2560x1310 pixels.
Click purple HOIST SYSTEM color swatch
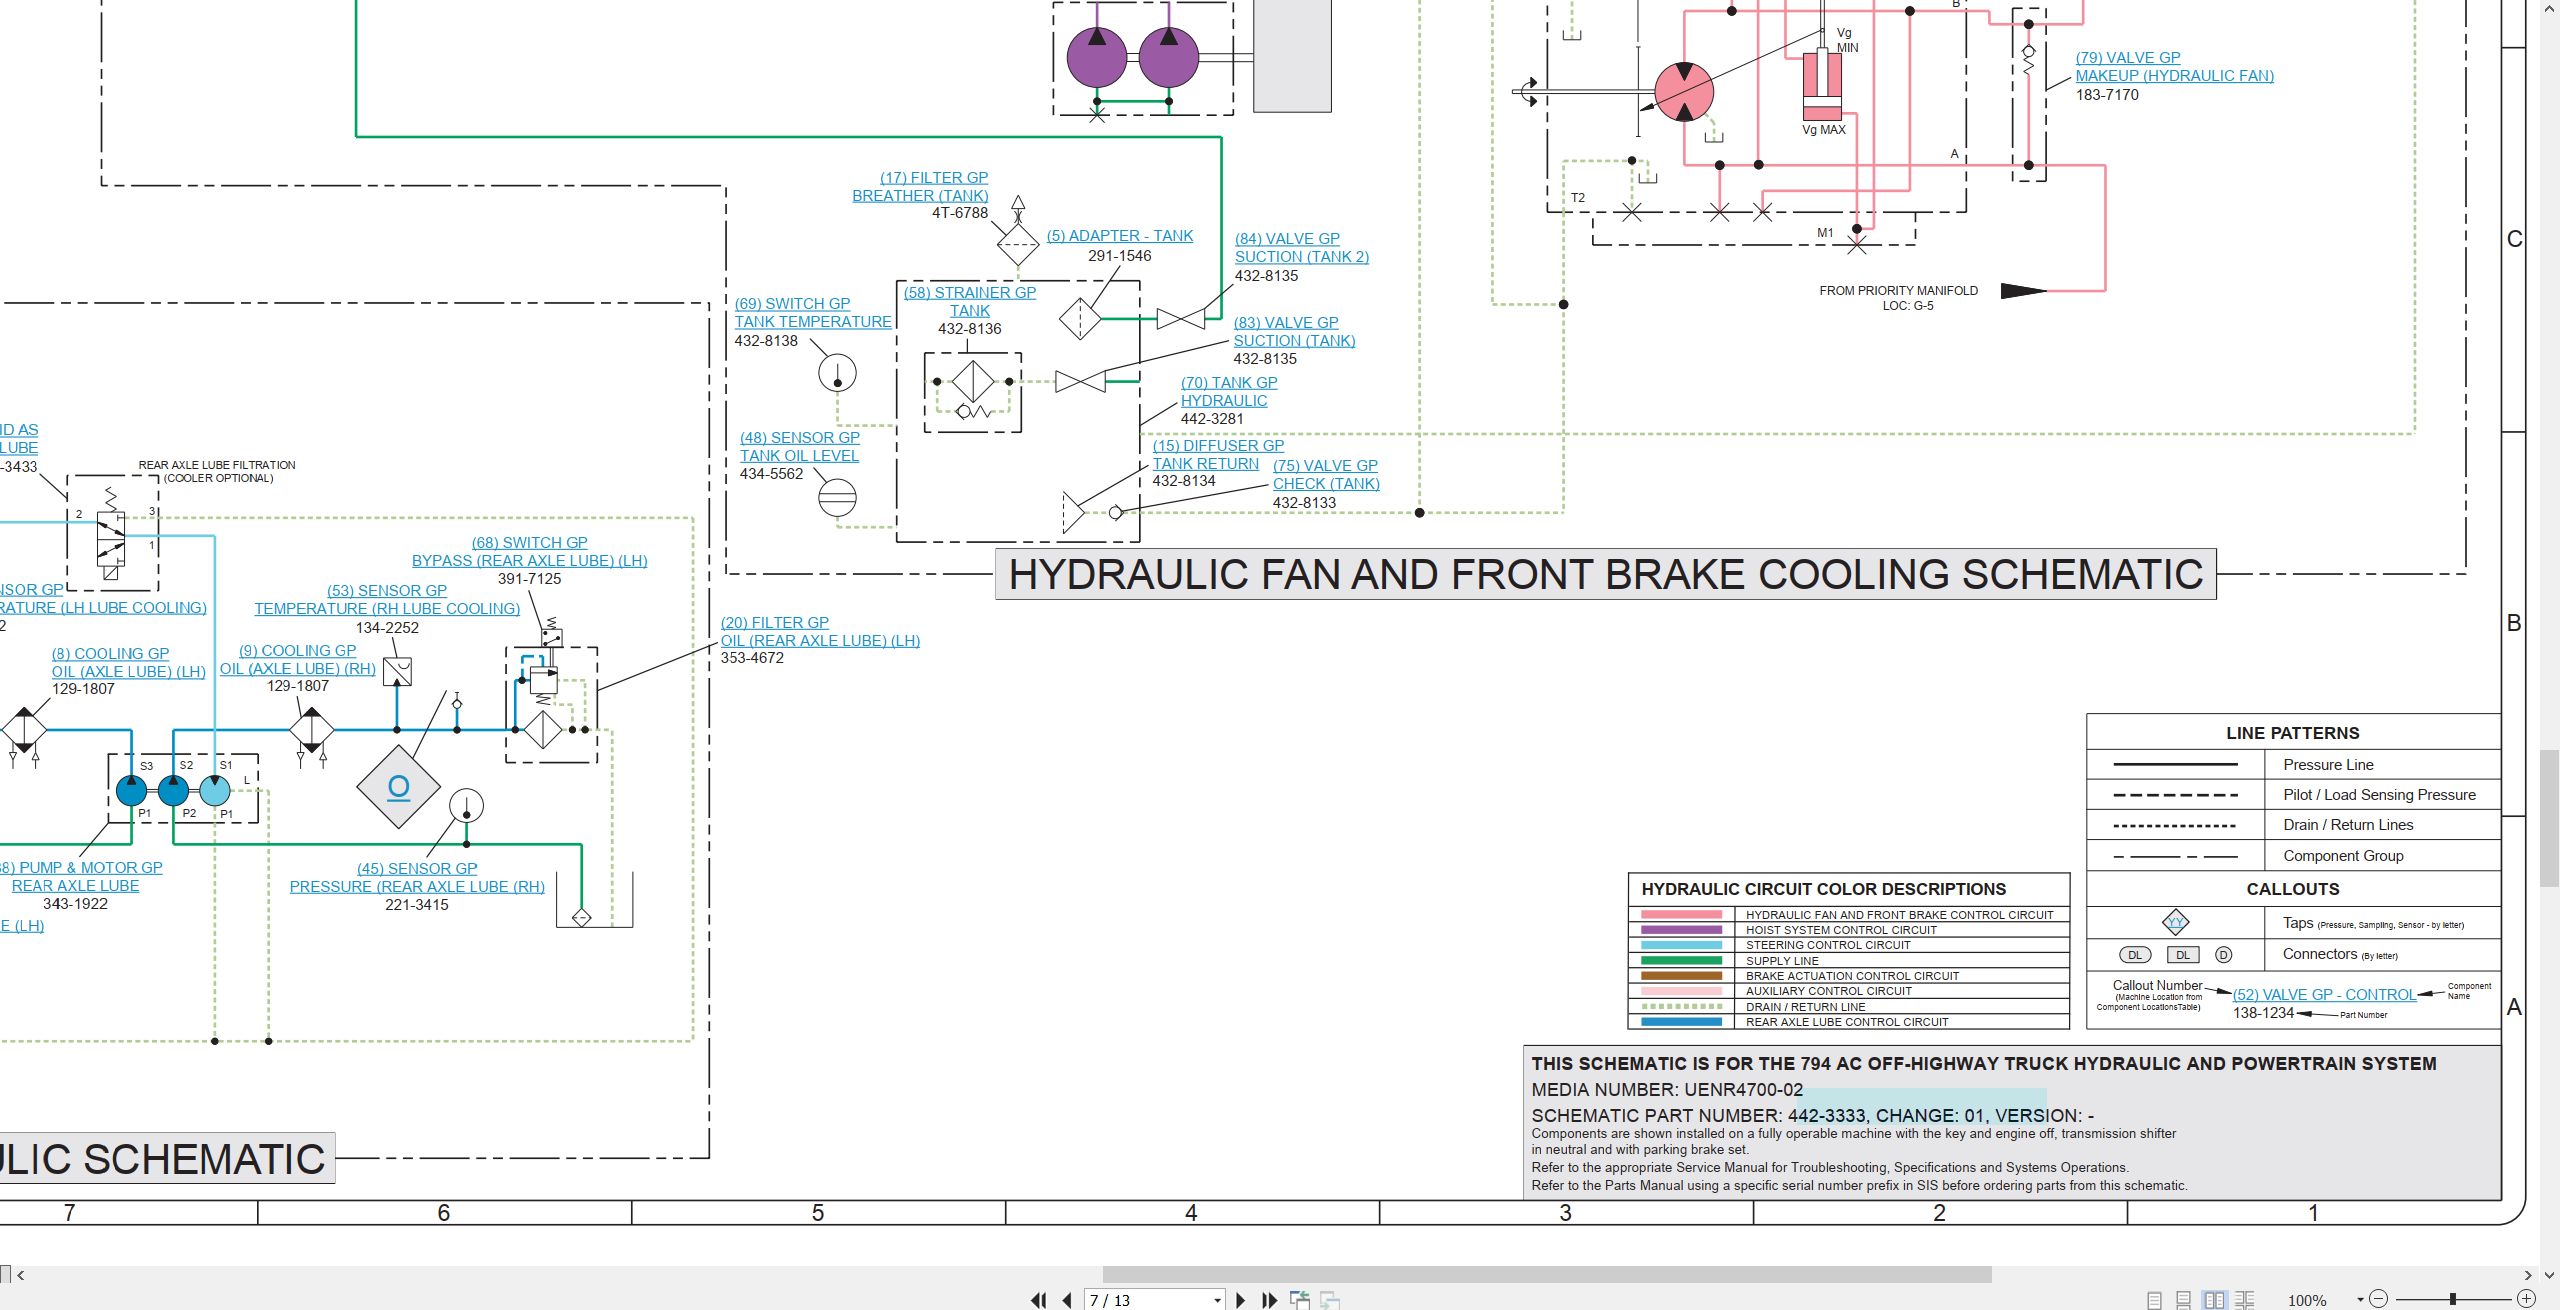pos(1682,930)
